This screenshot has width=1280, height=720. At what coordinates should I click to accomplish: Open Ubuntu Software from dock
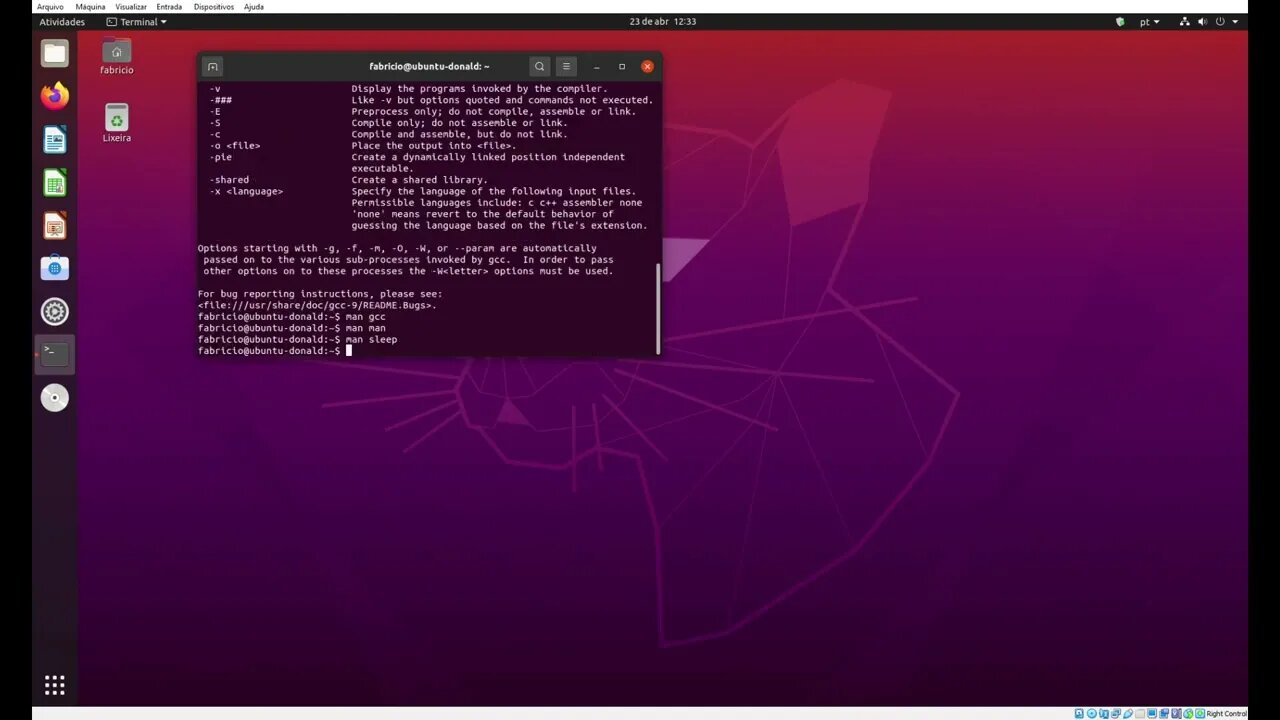55,268
